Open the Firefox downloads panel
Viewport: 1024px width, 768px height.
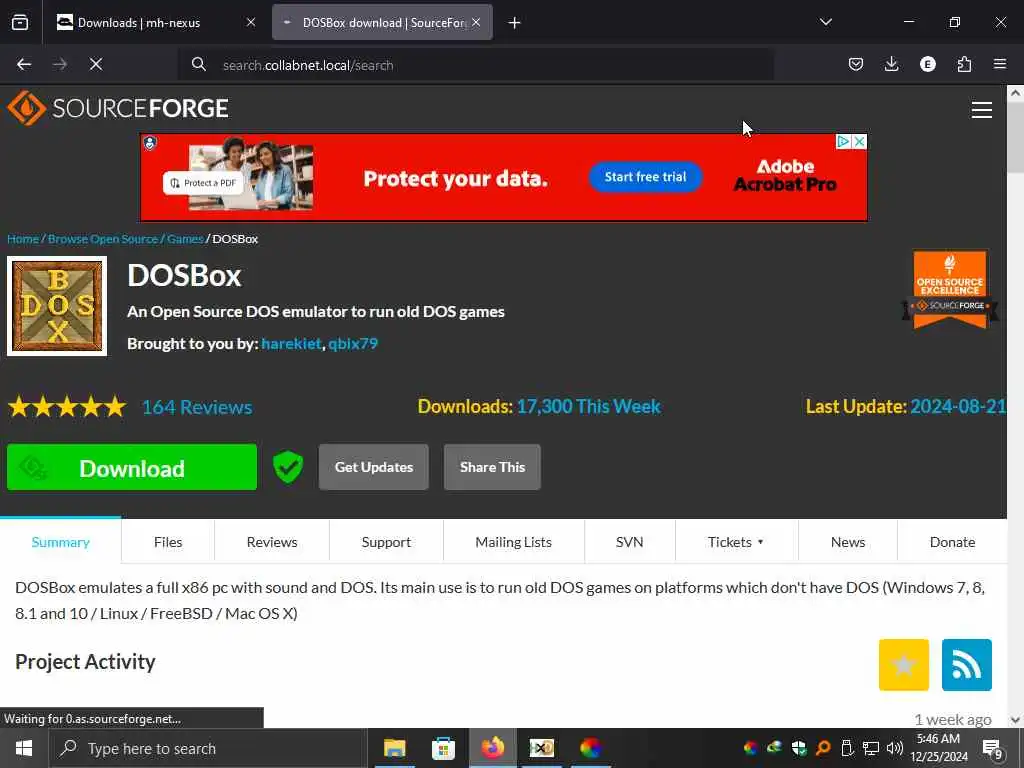(x=891, y=64)
